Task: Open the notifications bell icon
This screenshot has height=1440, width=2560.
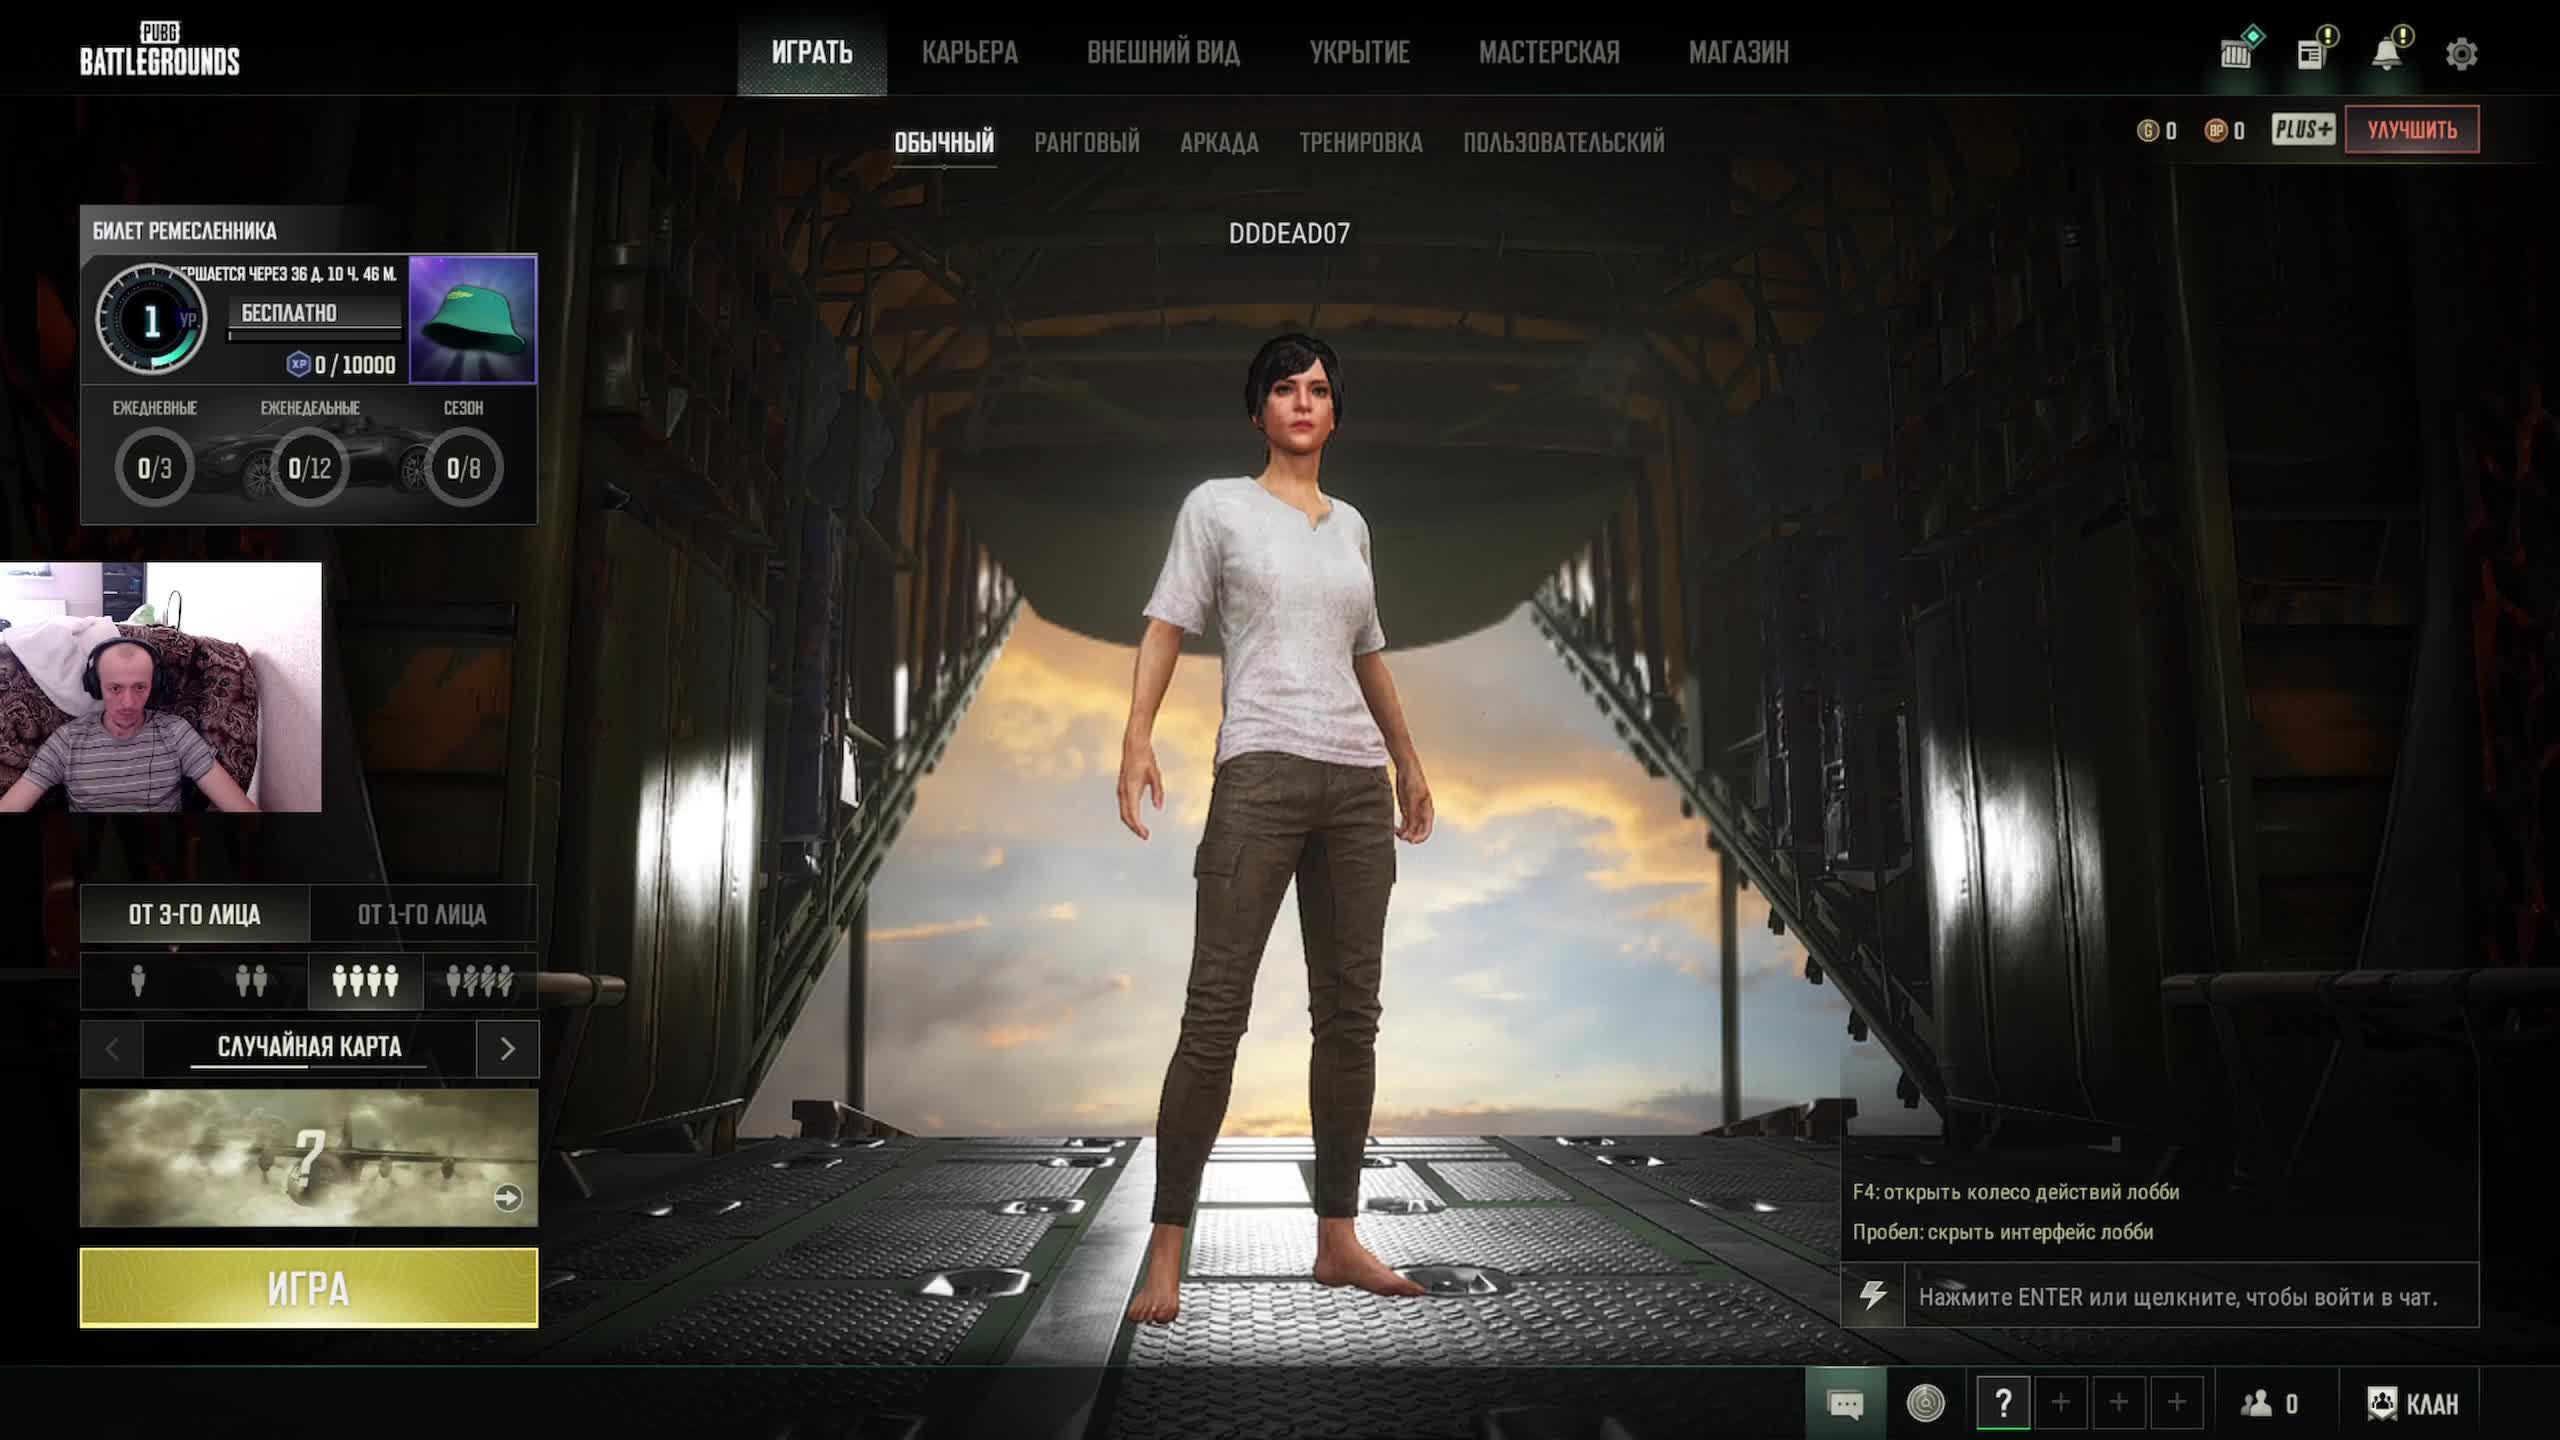Action: [2387, 54]
